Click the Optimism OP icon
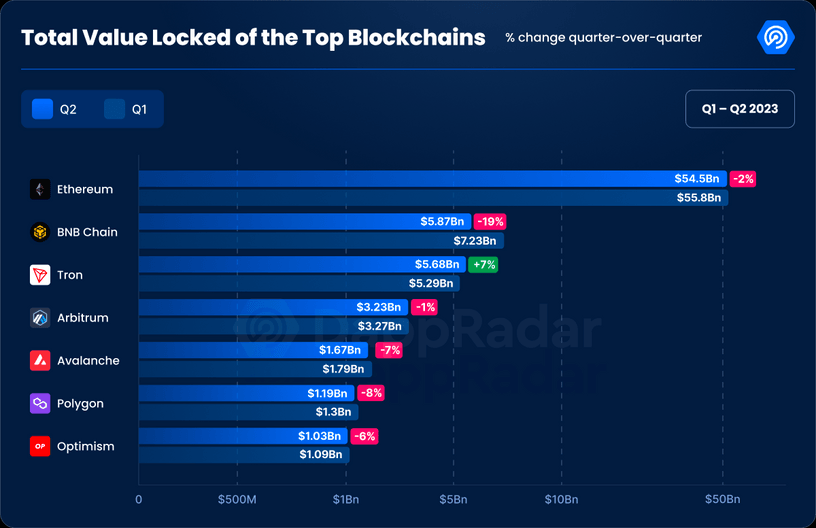Screen dimensions: 816x528 40,446
